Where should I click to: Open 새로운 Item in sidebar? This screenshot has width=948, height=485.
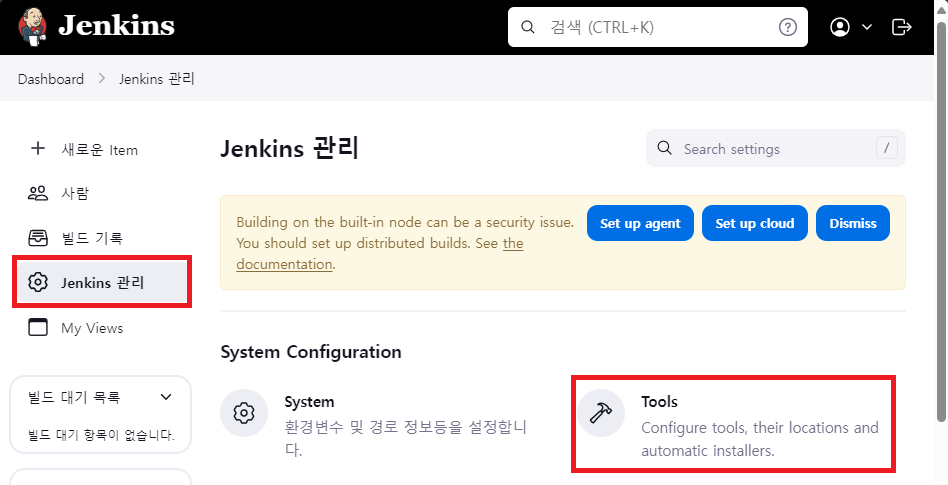[x=100, y=149]
